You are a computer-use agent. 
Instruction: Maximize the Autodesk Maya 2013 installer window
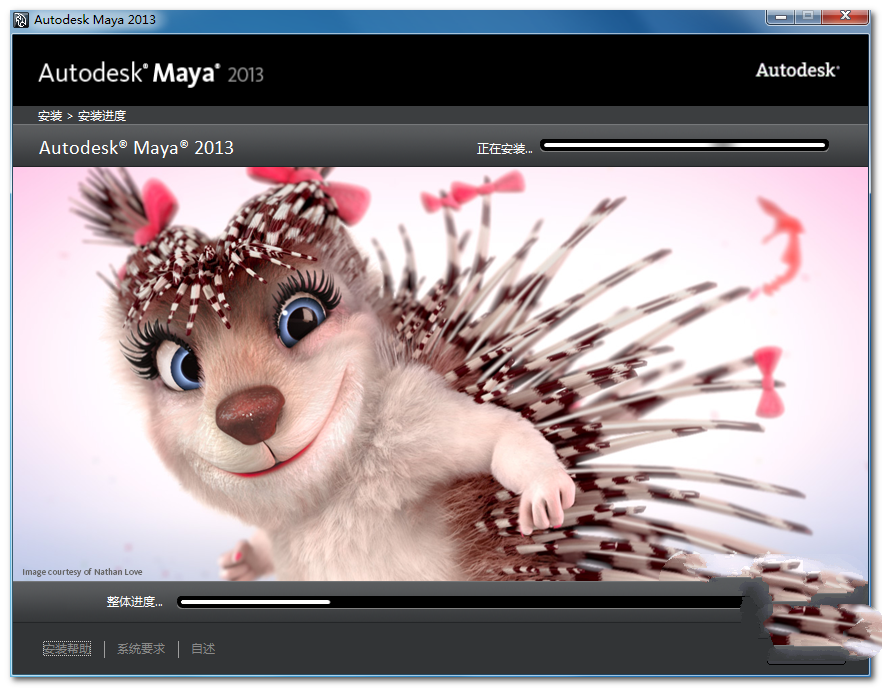click(x=808, y=16)
